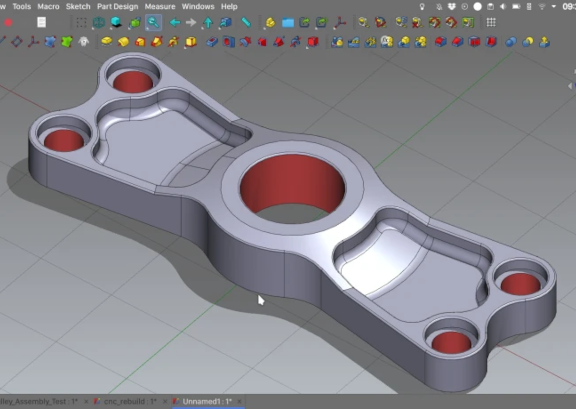Click the yellow Part icon in top toolbar
The width and height of the screenshot is (576, 409).
(x=270, y=23)
